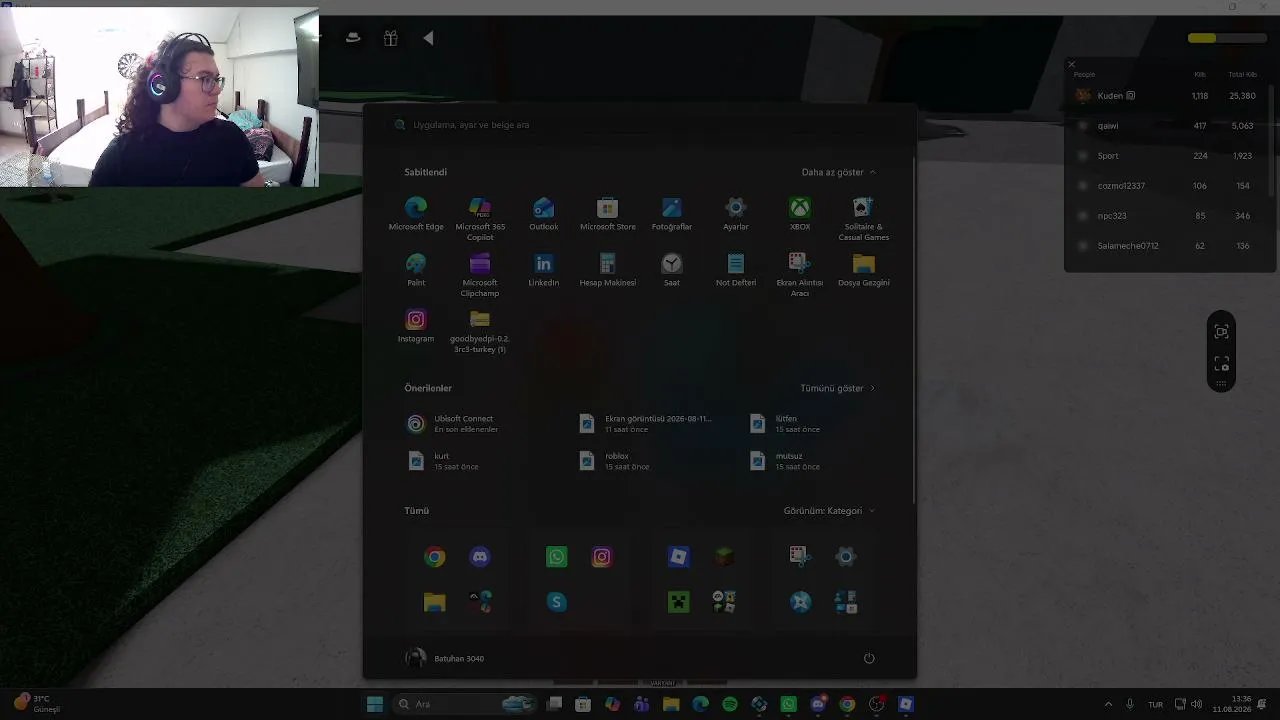The image size is (1280, 720).
Task: Open the notification bell in the system tray
Action: coord(1262,704)
